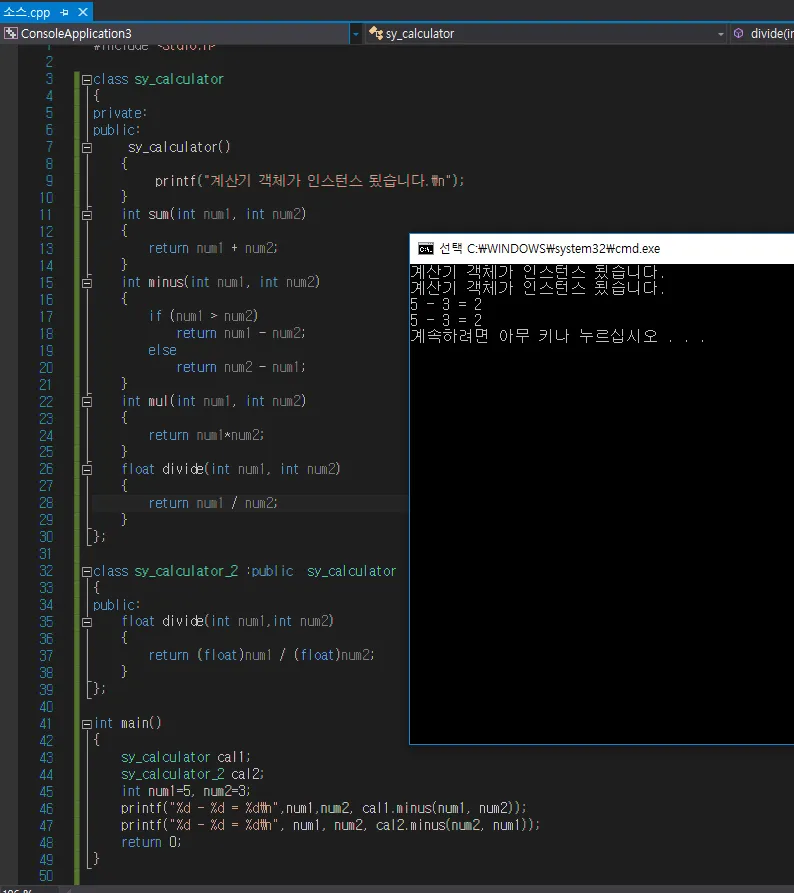Viewport: 794px width, 893px height.
Task: Click 'sy_calculator_2 cal2;' declaration line
Action: (x=193, y=774)
